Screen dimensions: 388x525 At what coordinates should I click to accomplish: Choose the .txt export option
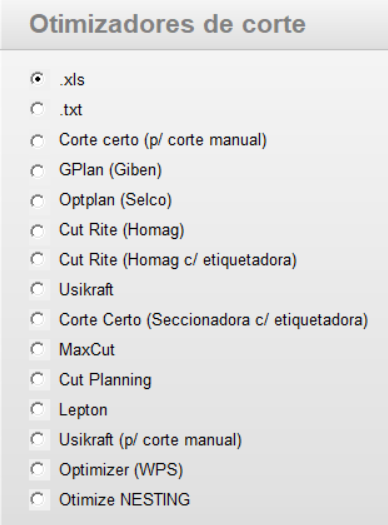coord(37,109)
